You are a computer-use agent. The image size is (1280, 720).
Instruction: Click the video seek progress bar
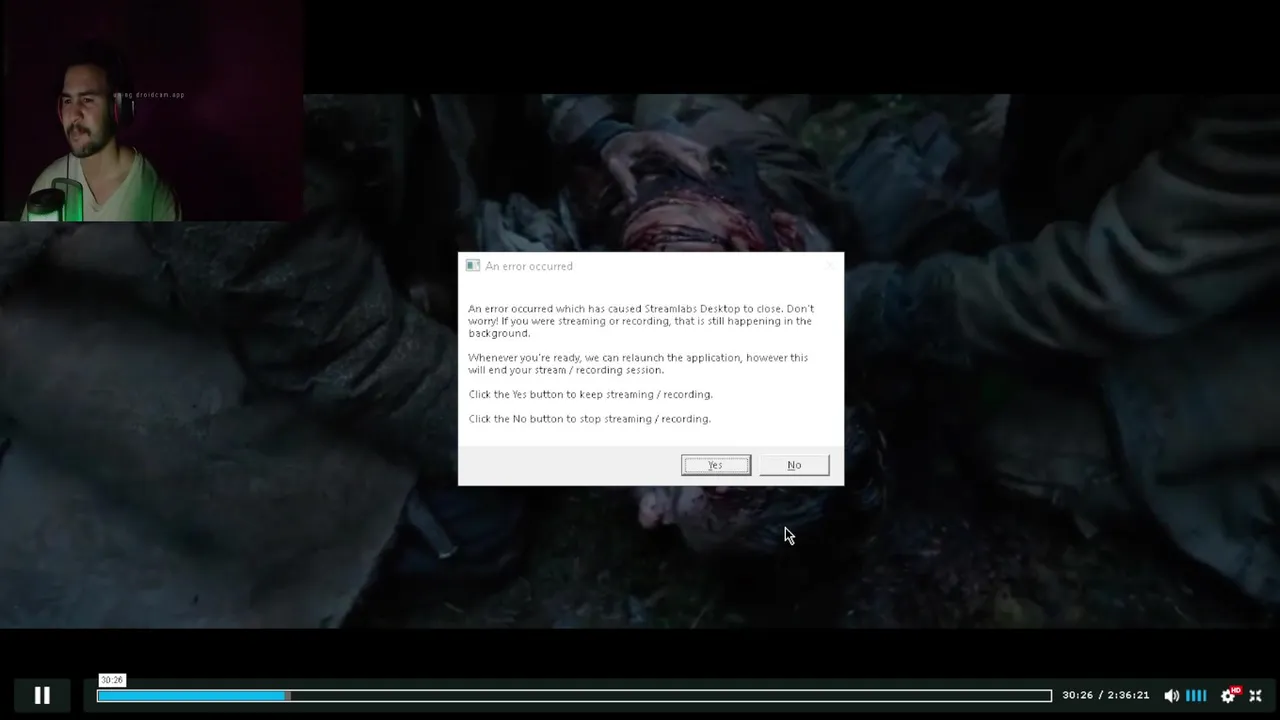pos(574,695)
